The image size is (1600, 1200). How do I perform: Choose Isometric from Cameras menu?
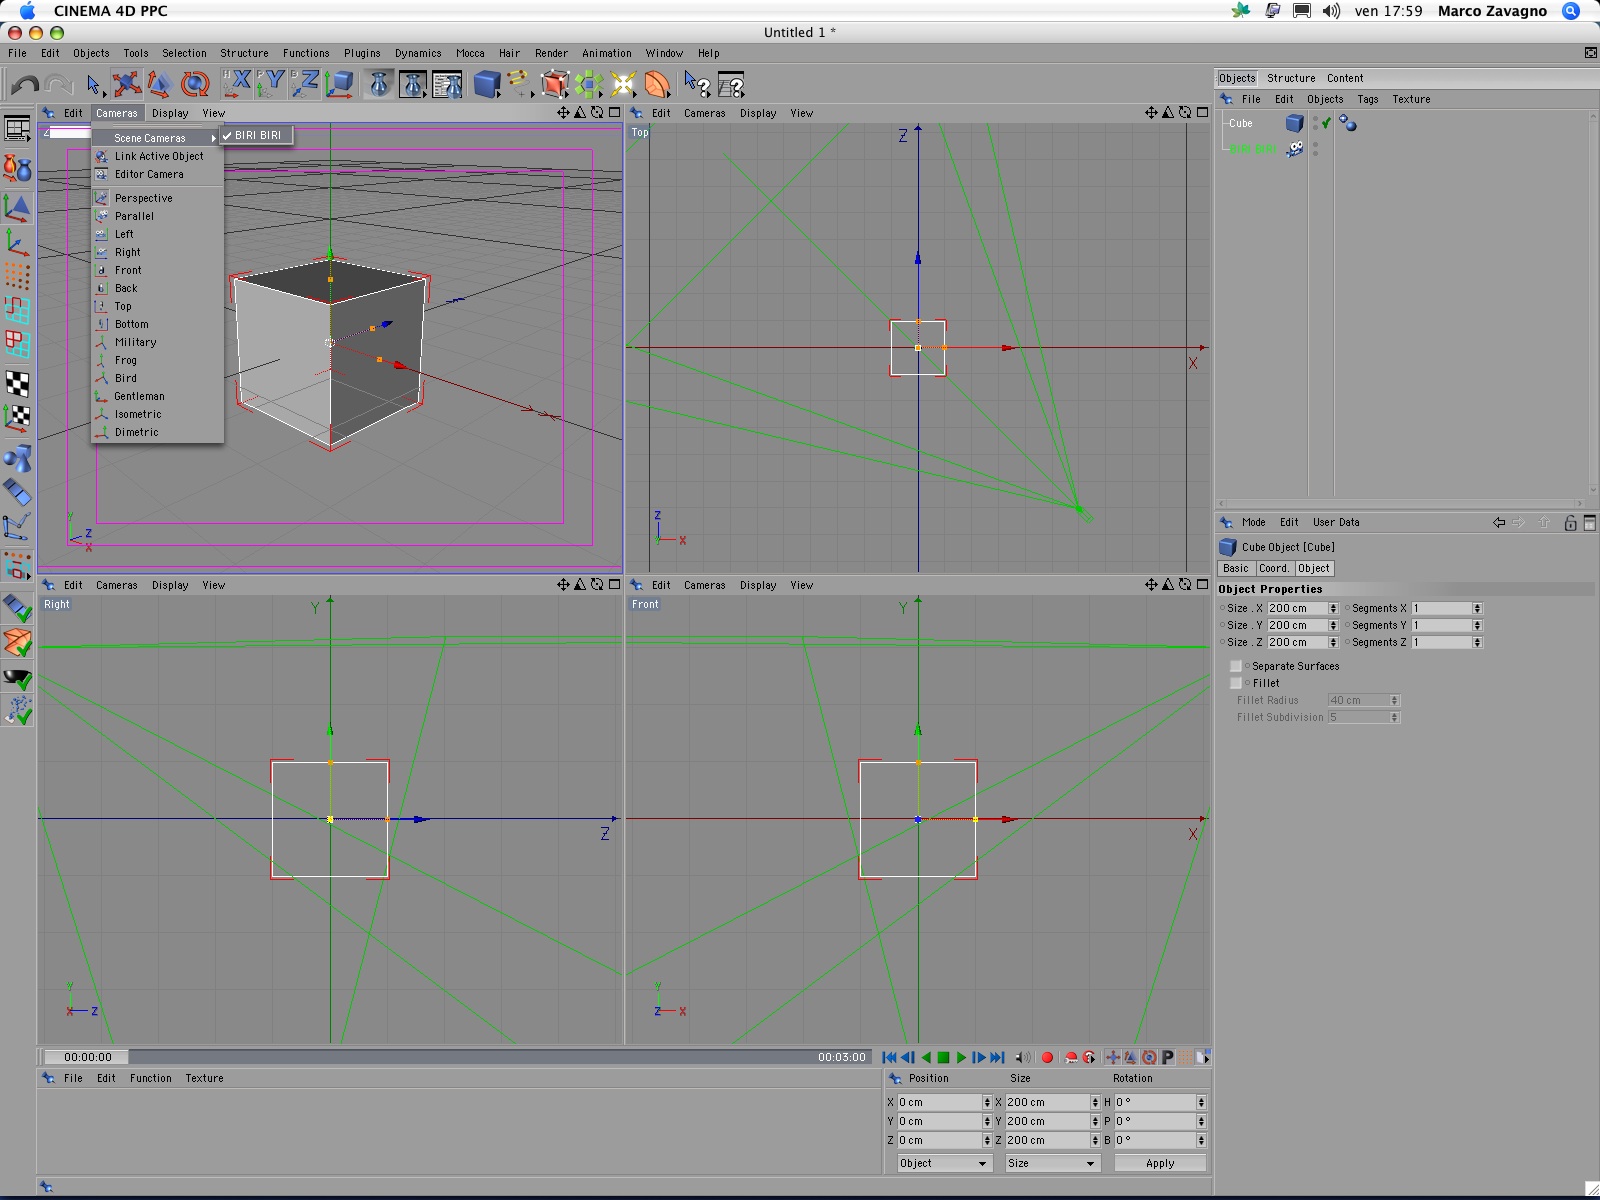[138, 414]
